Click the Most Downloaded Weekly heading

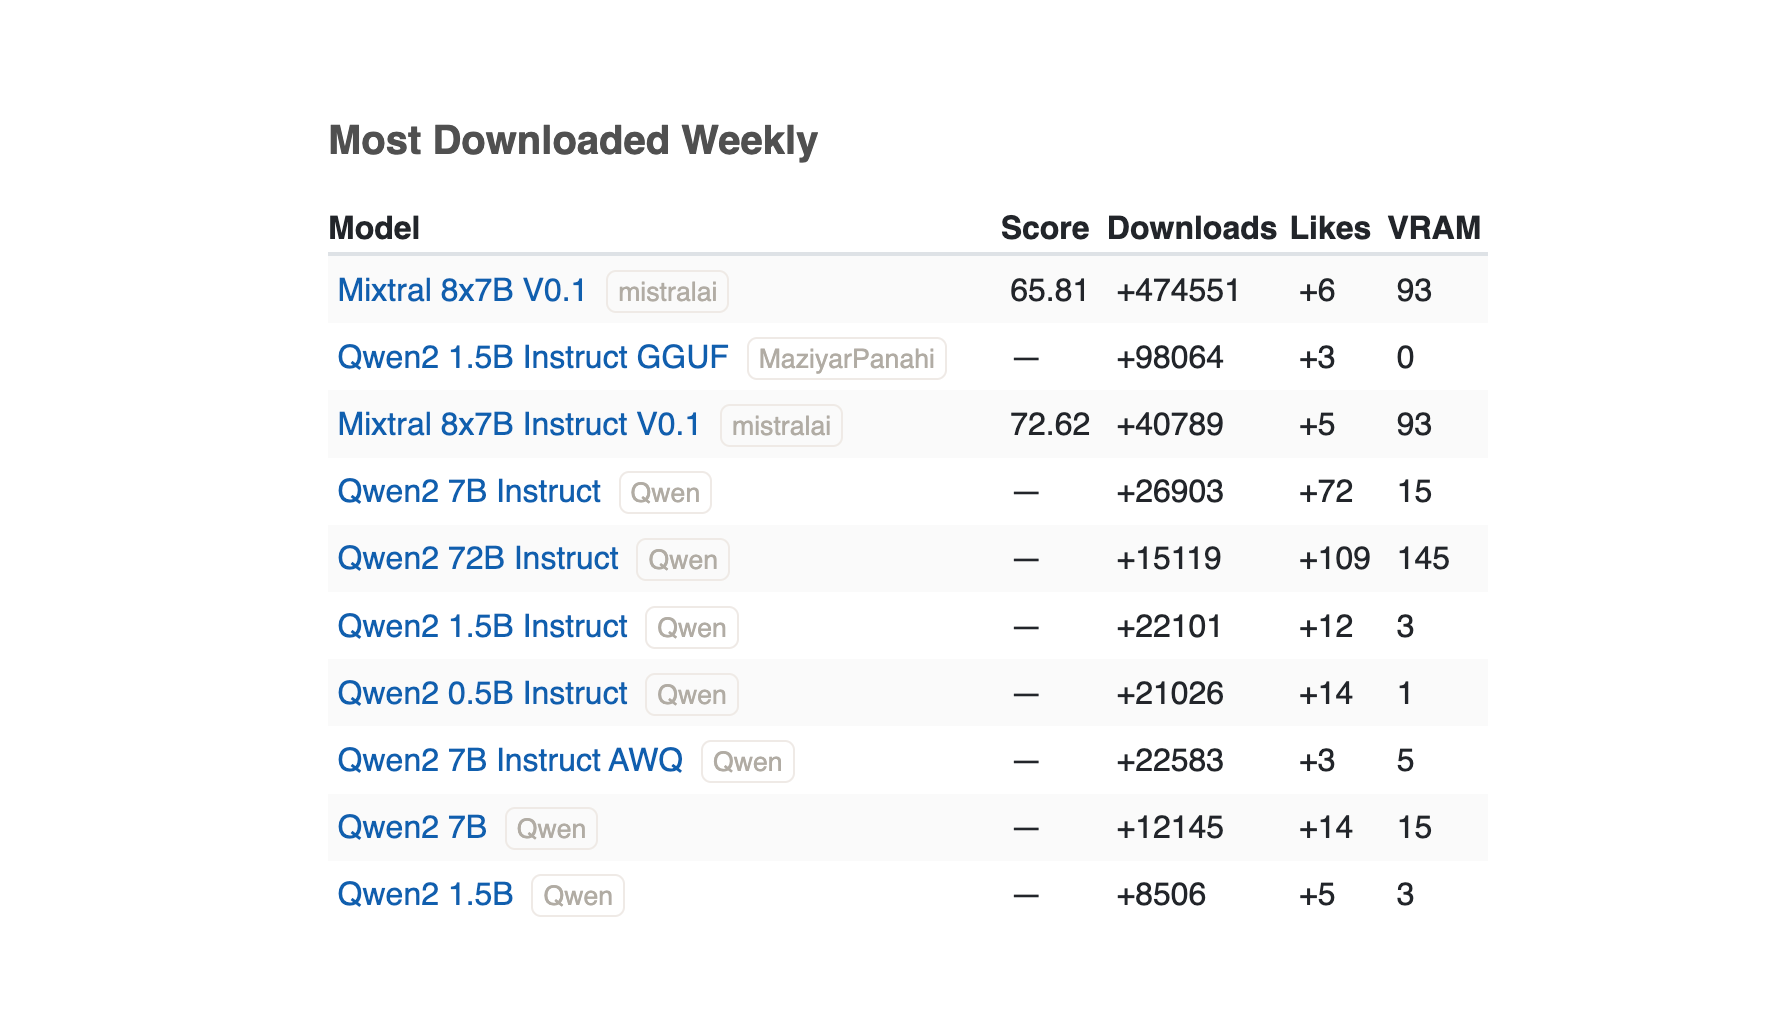tap(573, 141)
